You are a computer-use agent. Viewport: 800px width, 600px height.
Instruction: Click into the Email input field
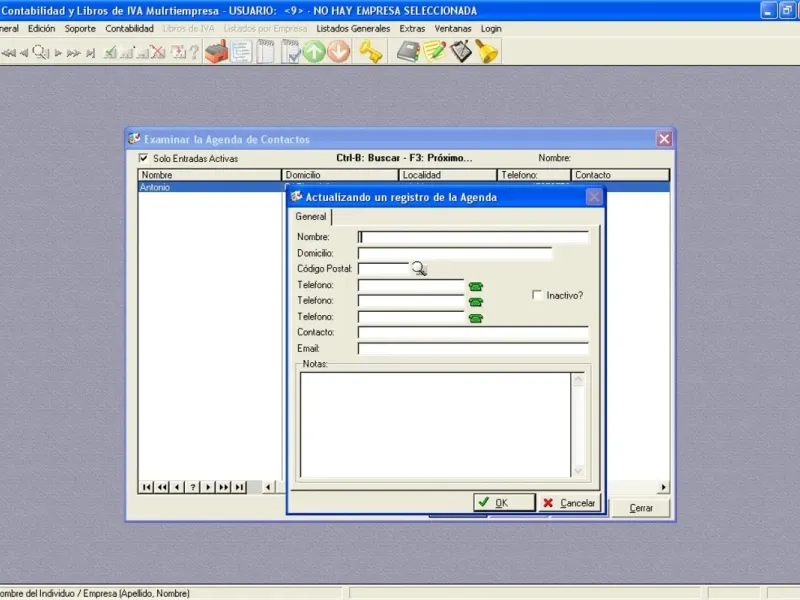473,348
